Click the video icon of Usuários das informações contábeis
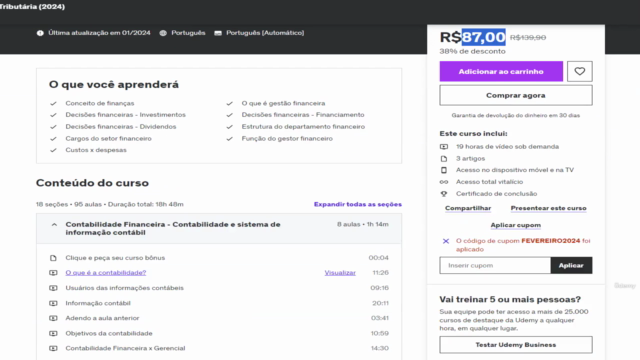The height and width of the screenshot is (360, 640). coord(53,288)
